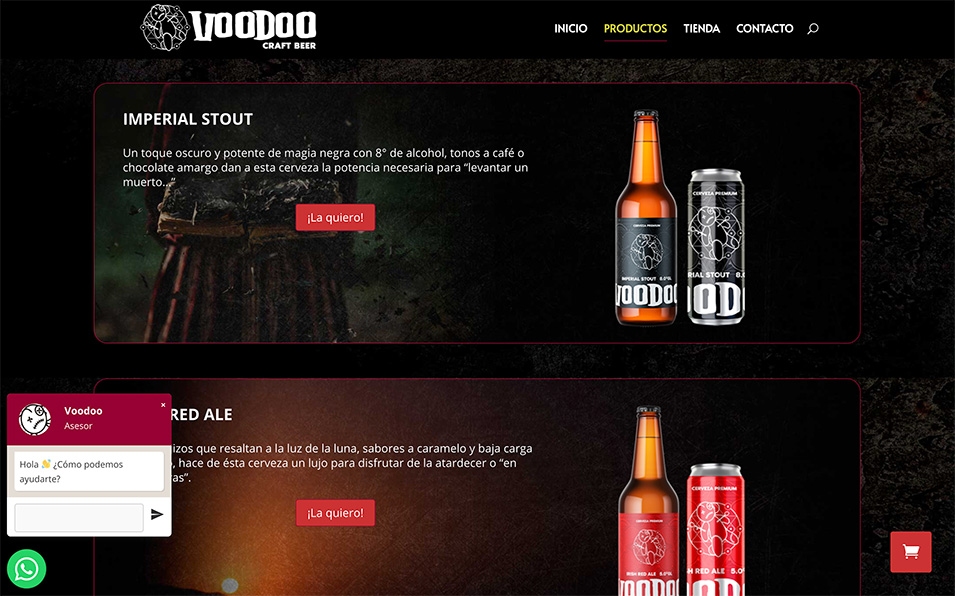Click the silver Imperial Stout can image

click(x=716, y=247)
